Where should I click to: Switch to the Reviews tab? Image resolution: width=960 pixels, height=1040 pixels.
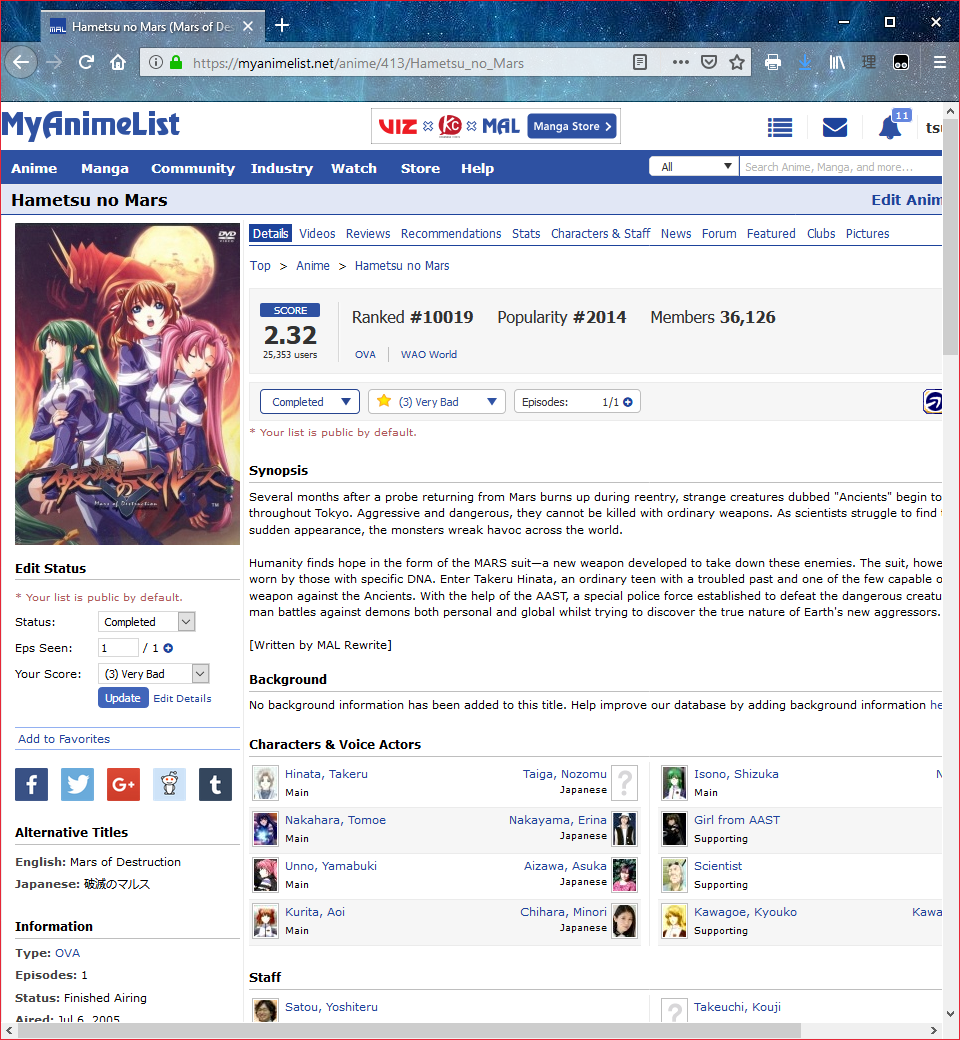click(368, 233)
